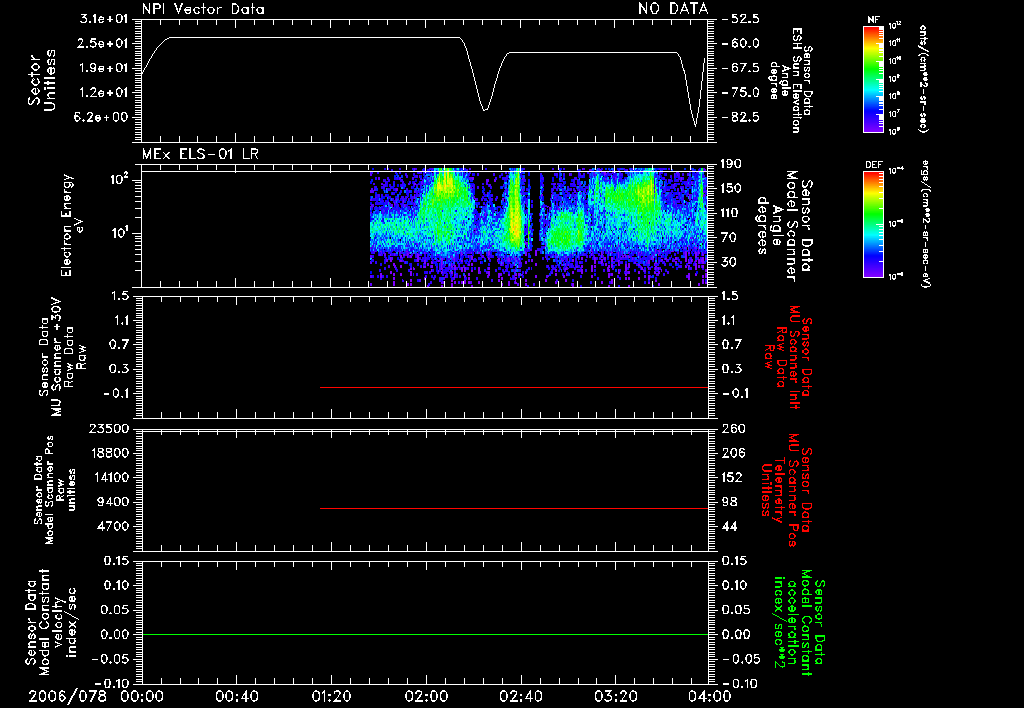The height and width of the screenshot is (708, 1024).
Task: Click the NF color bar legend
Action: [873, 78]
